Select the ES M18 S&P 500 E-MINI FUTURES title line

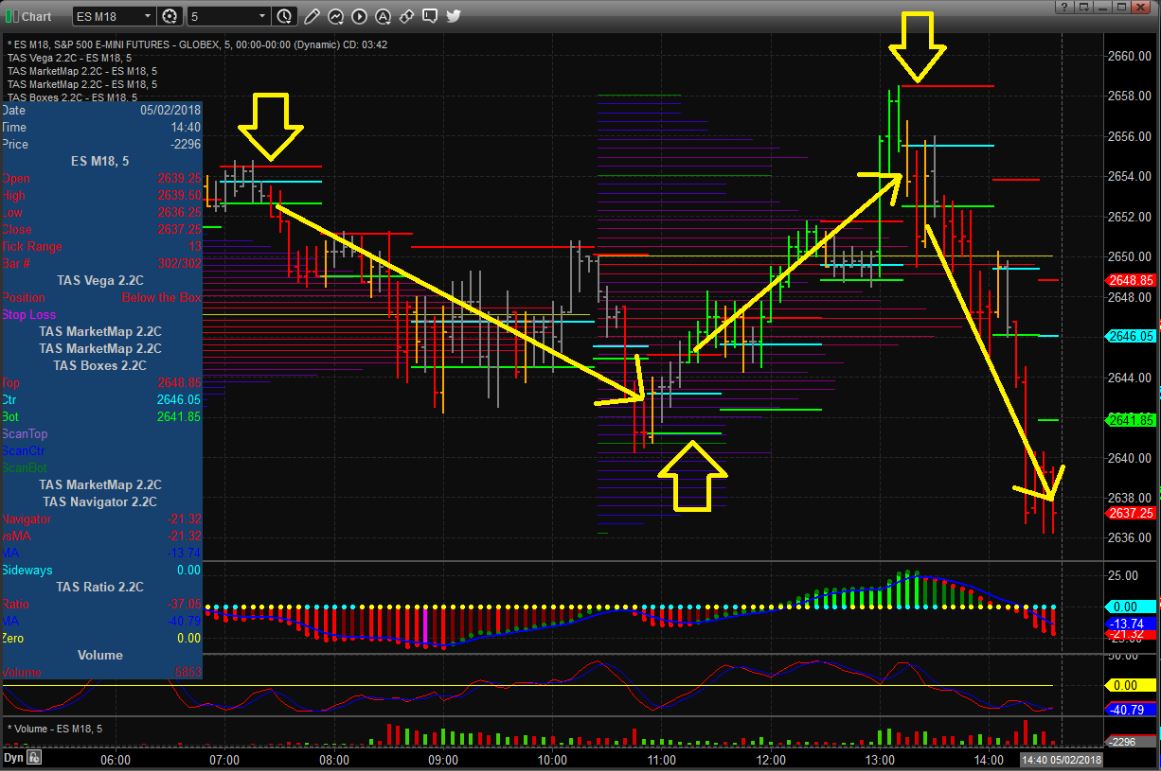click(197, 44)
